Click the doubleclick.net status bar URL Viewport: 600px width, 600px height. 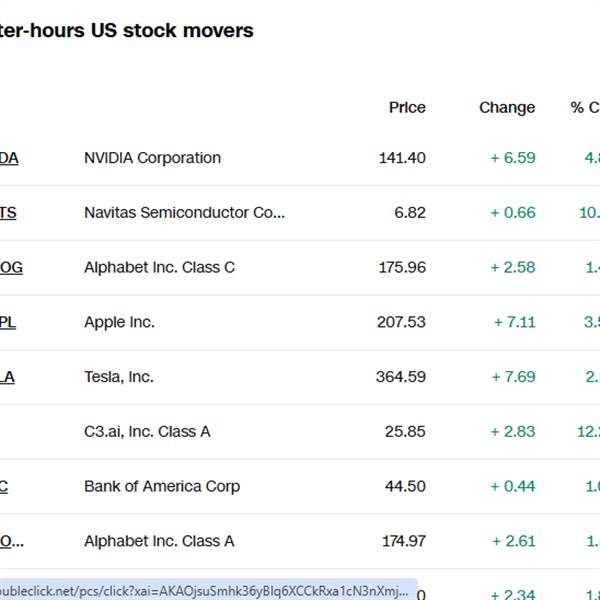(x=205, y=591)
